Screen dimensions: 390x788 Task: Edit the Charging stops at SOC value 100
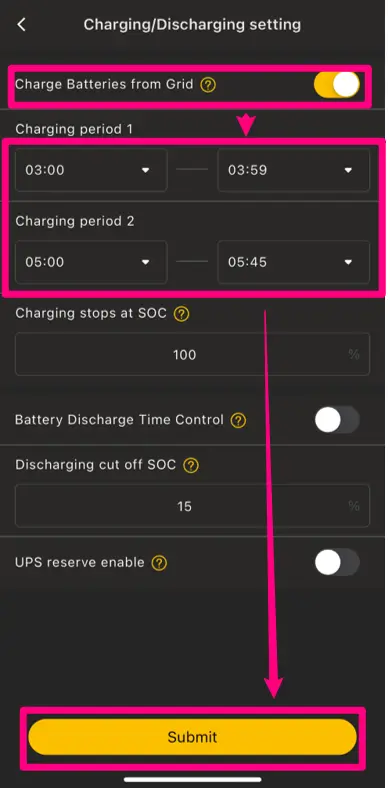(192, 354)
